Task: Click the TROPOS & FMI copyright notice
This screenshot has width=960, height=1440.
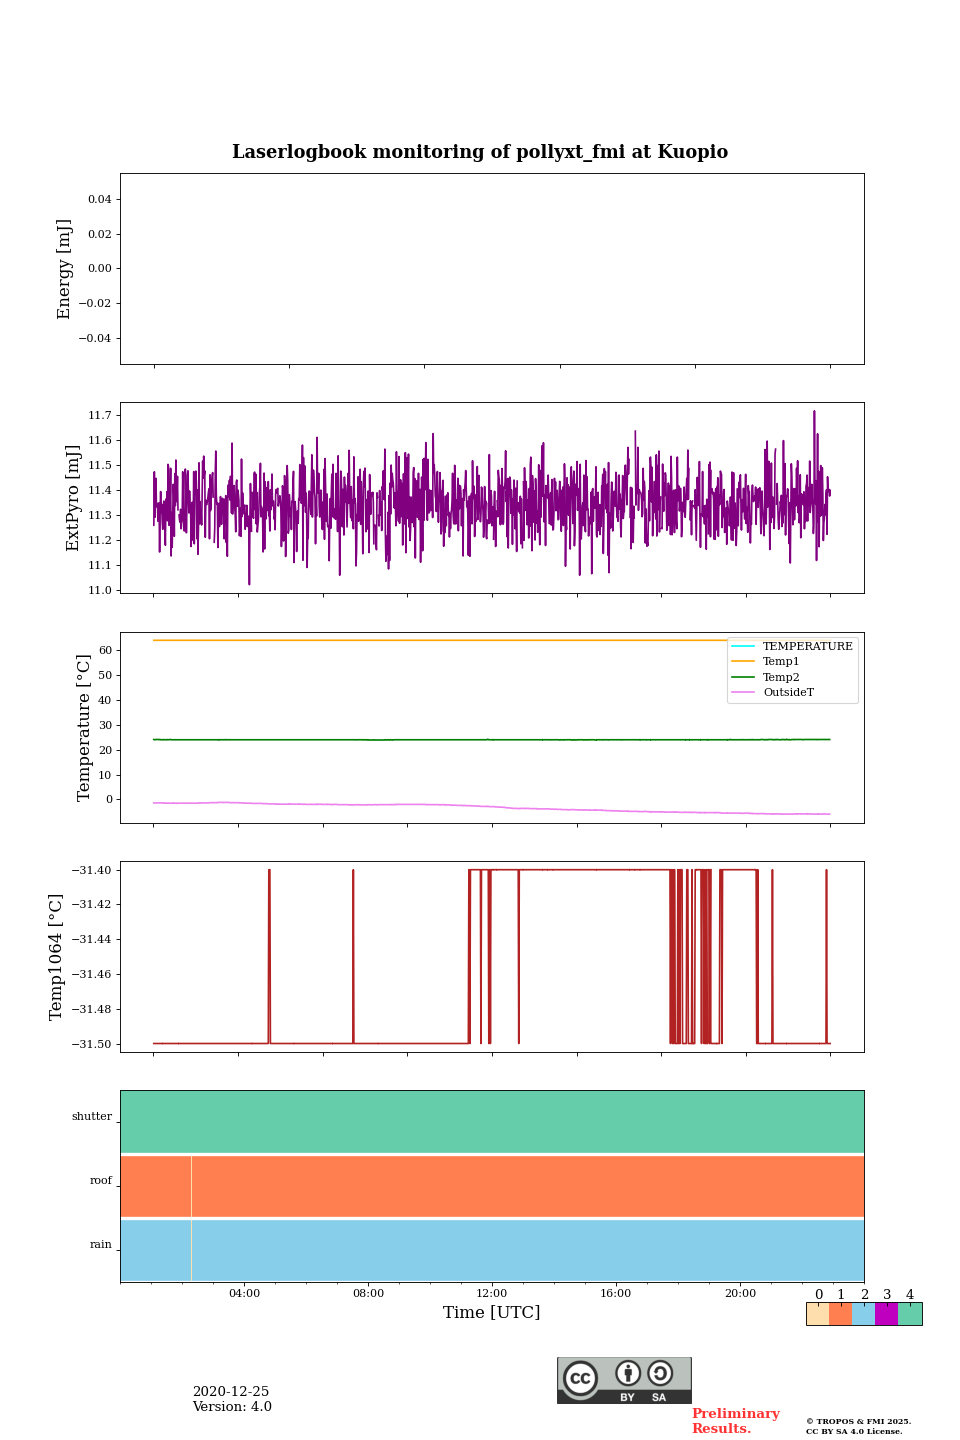Action: click(858, 1426)
